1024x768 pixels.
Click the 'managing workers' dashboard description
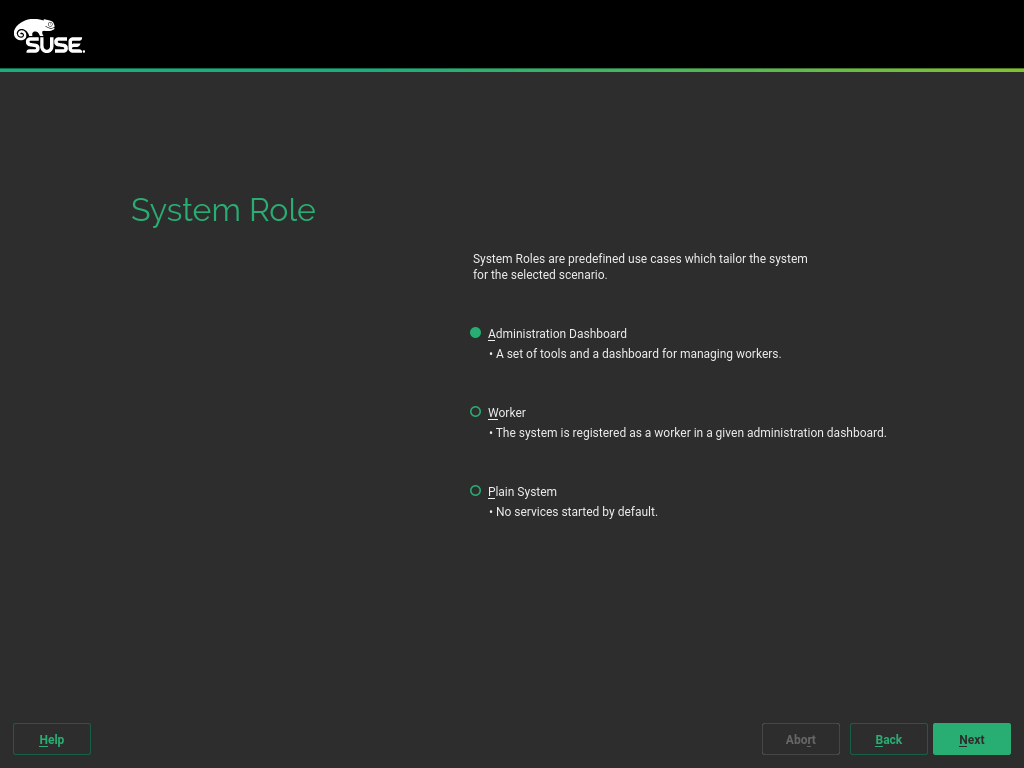(638, 354)
